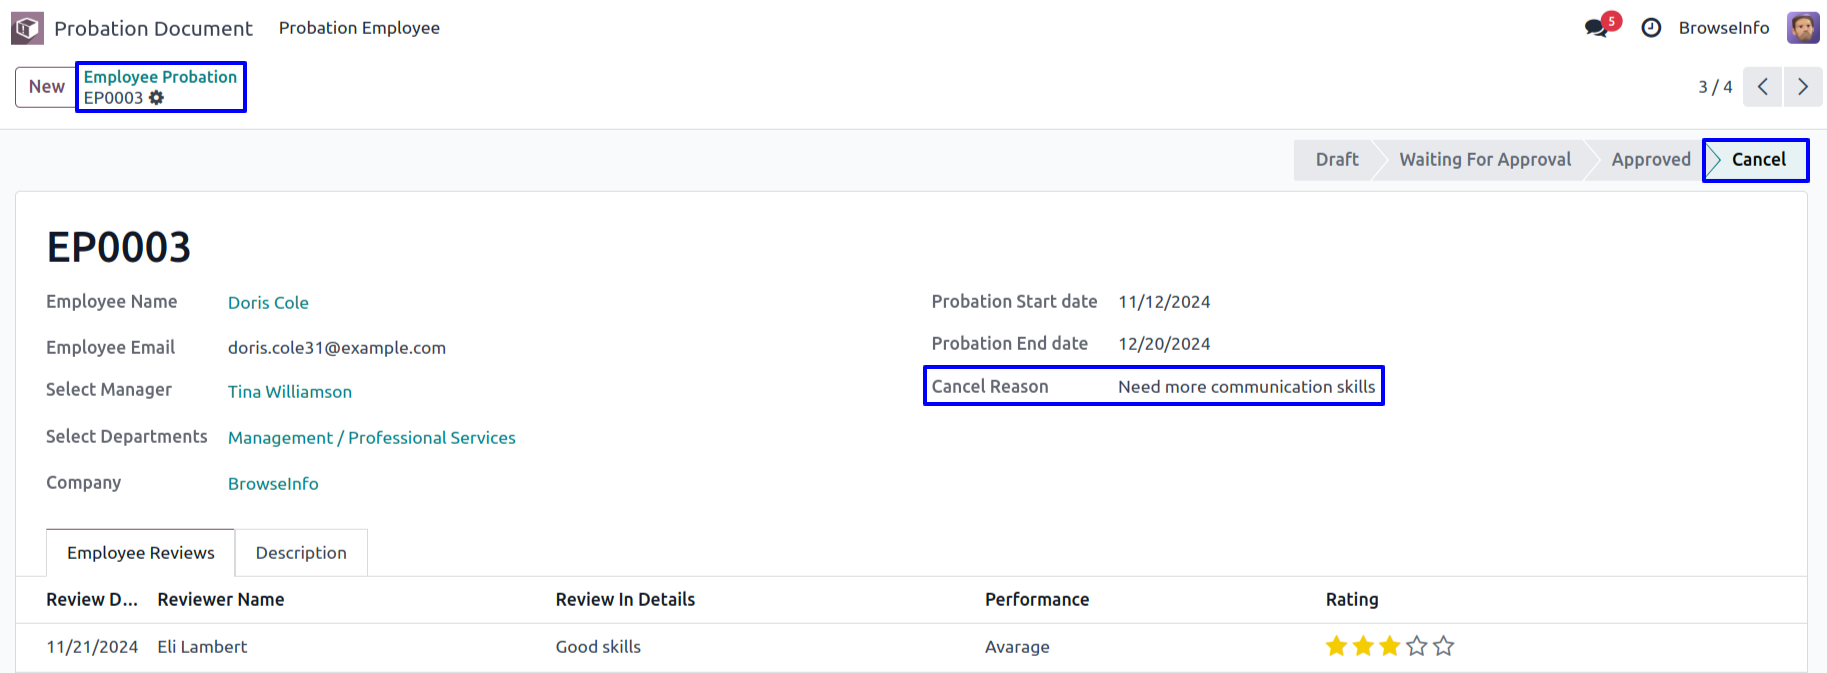Switch to the Description tab
Viewport: 1827px width, 673px height.
pos(301,553)
